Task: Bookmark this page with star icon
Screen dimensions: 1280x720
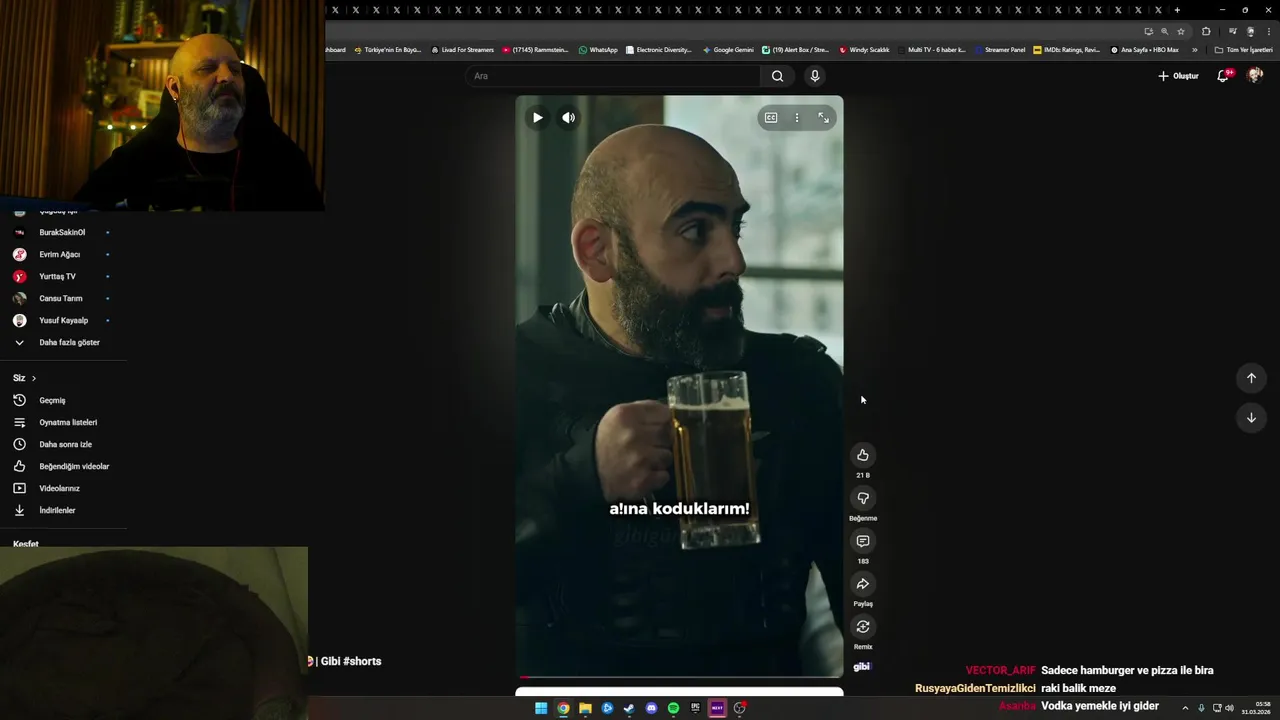Action: tap(1181, 31)
